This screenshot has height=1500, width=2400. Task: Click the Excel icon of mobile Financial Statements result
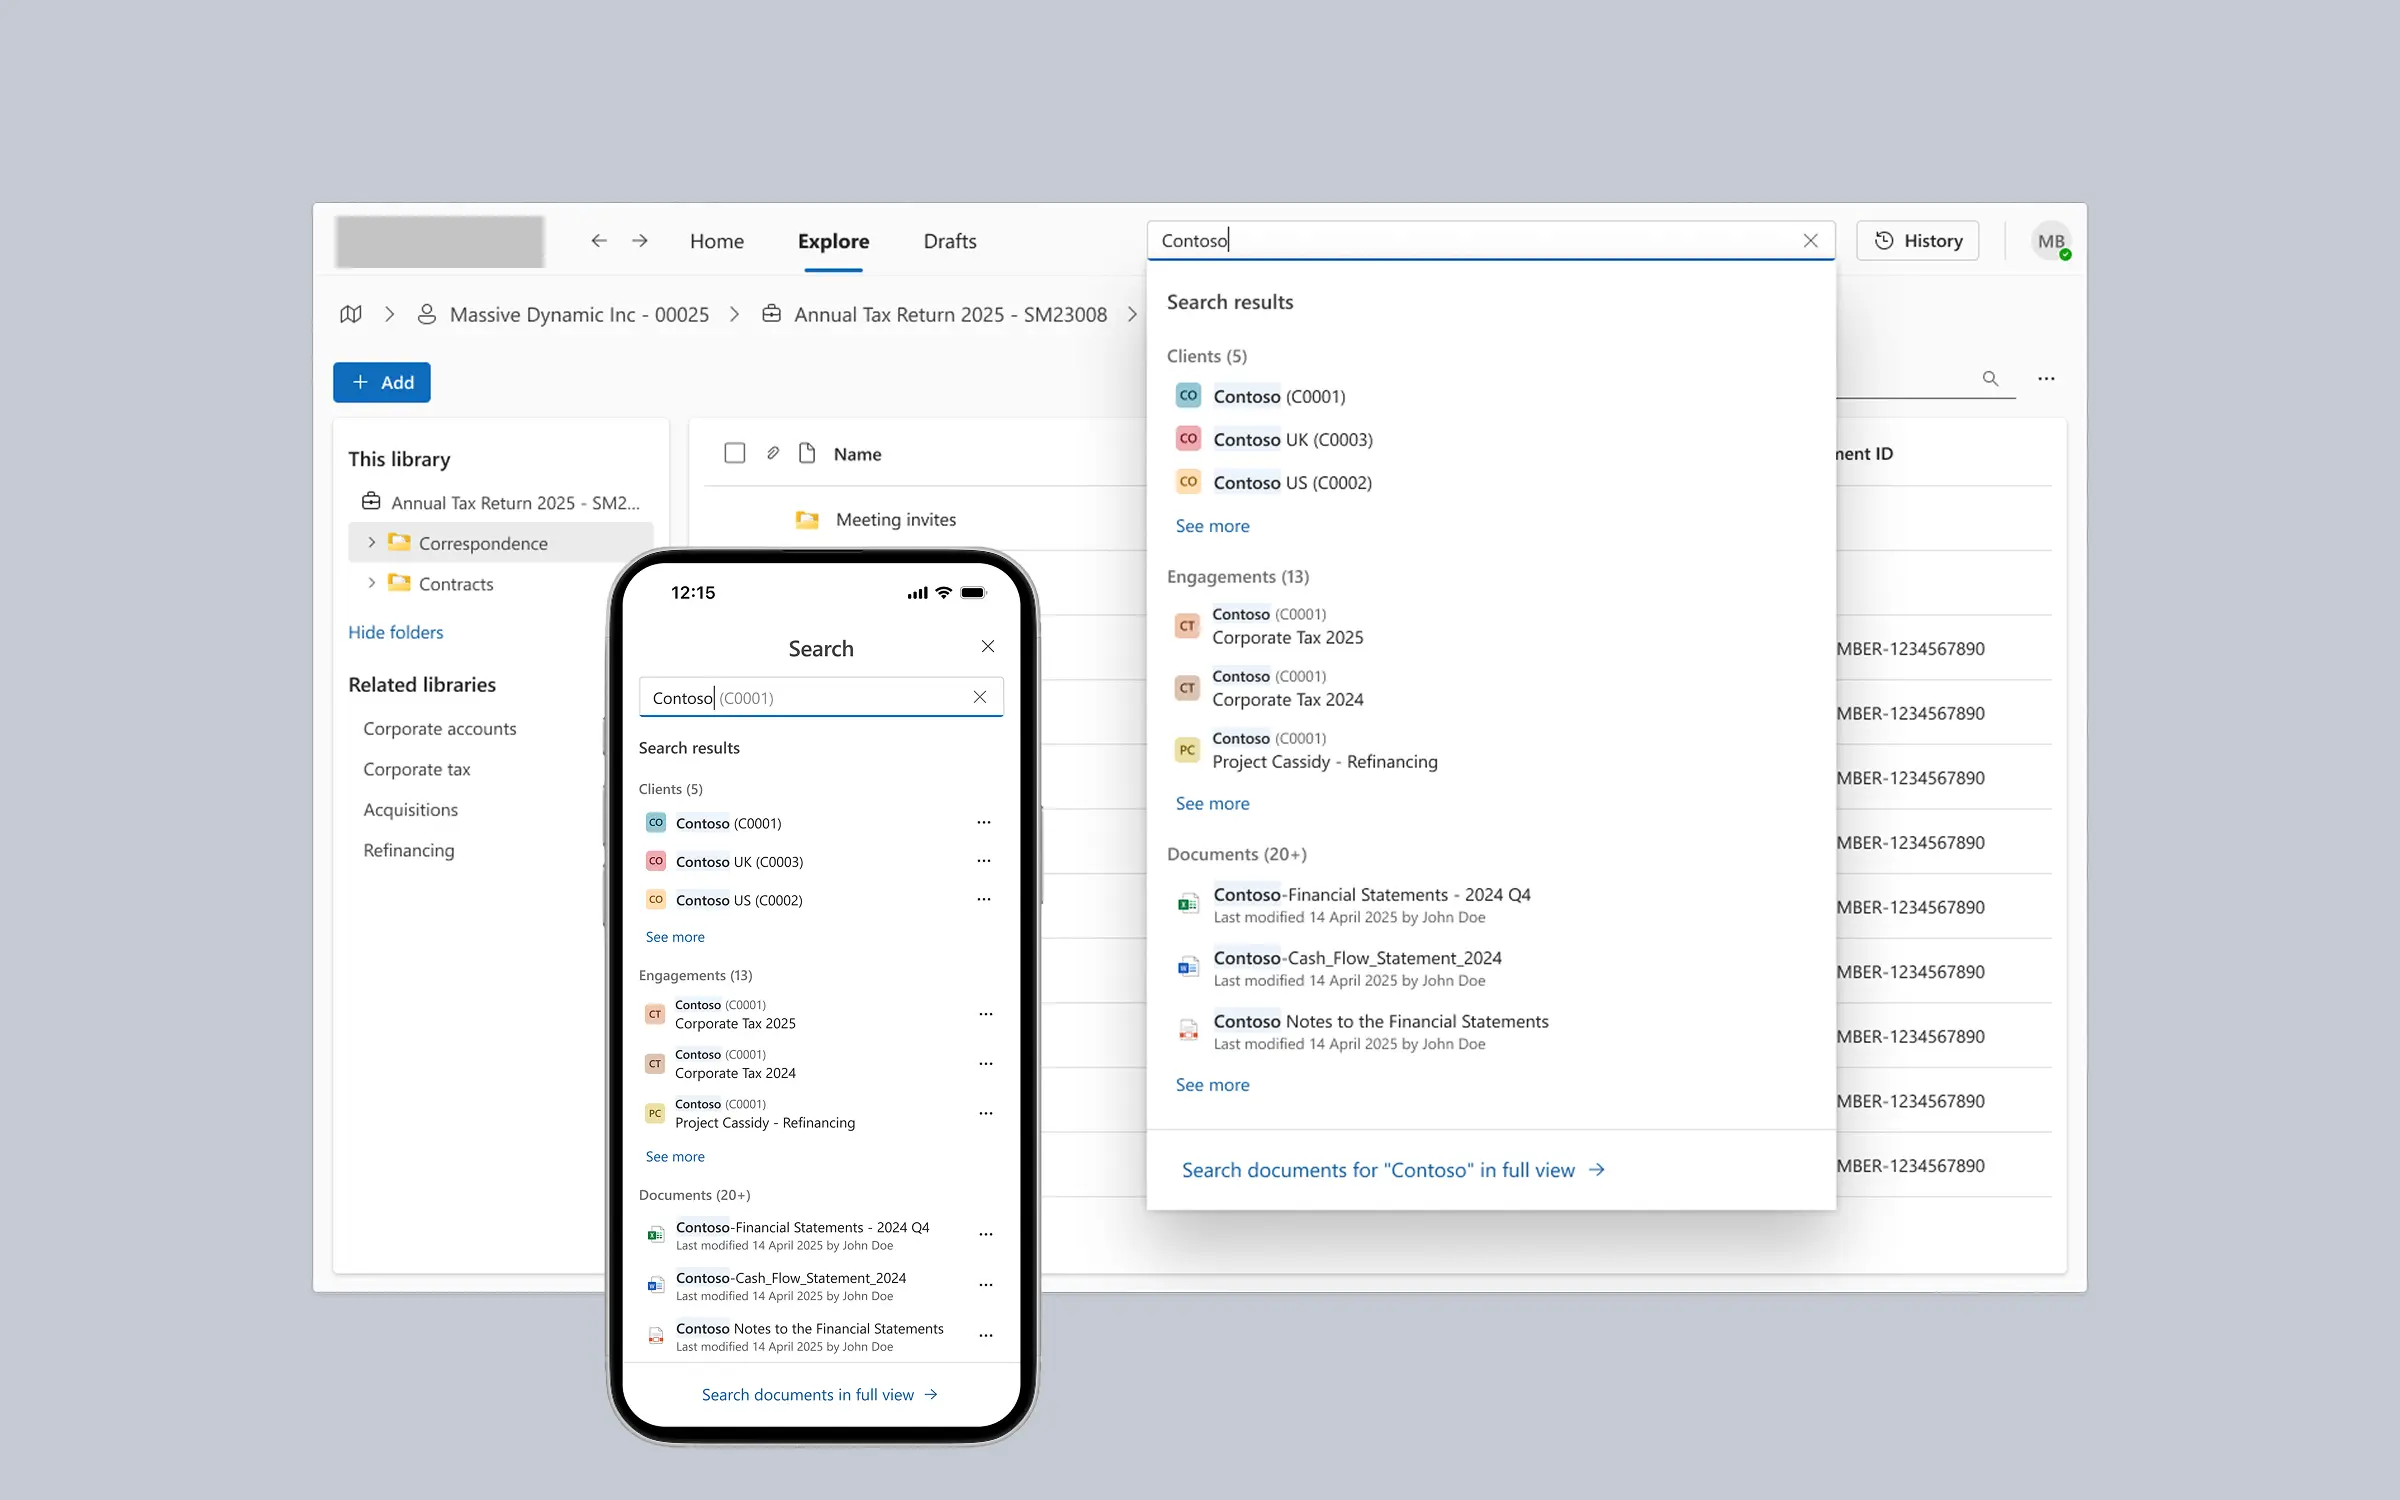pyautogui.click(x=655, y=1235)
